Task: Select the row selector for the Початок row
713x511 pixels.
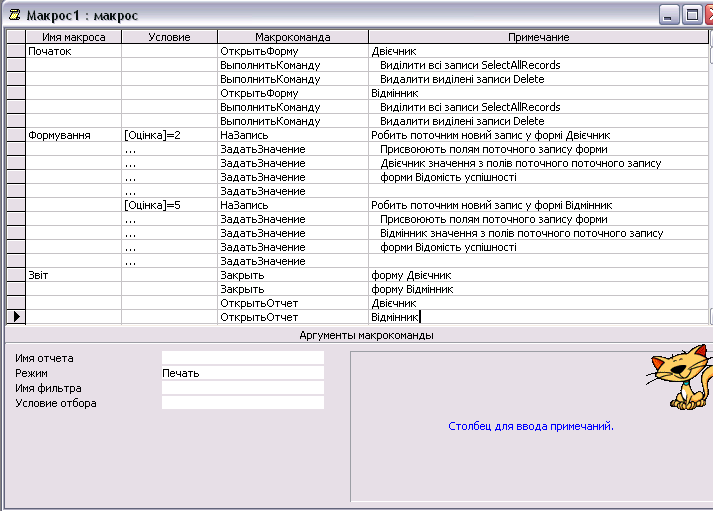Action: coord(16,51)
